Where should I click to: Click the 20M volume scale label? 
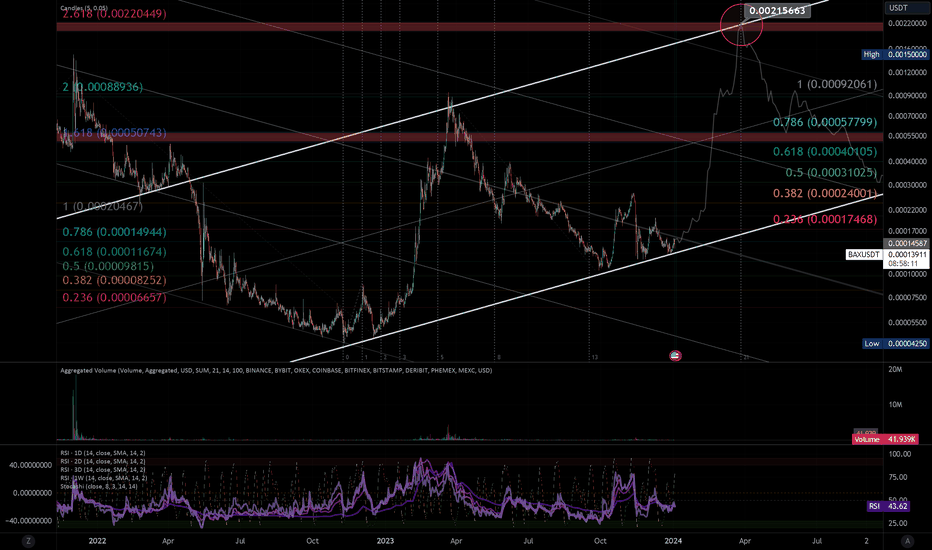pos(895,370)
